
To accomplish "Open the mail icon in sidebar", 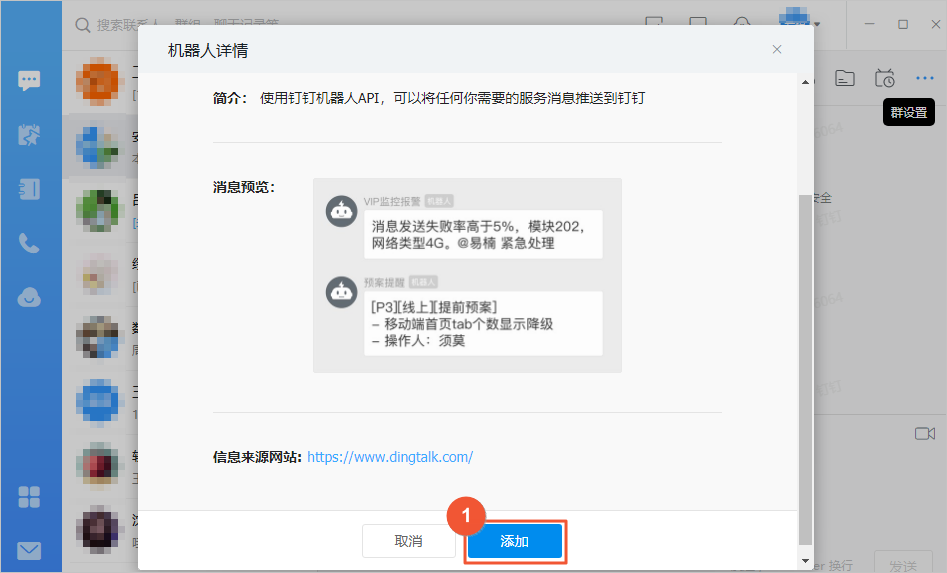I will pyautogui.click(x=29, y=551).
